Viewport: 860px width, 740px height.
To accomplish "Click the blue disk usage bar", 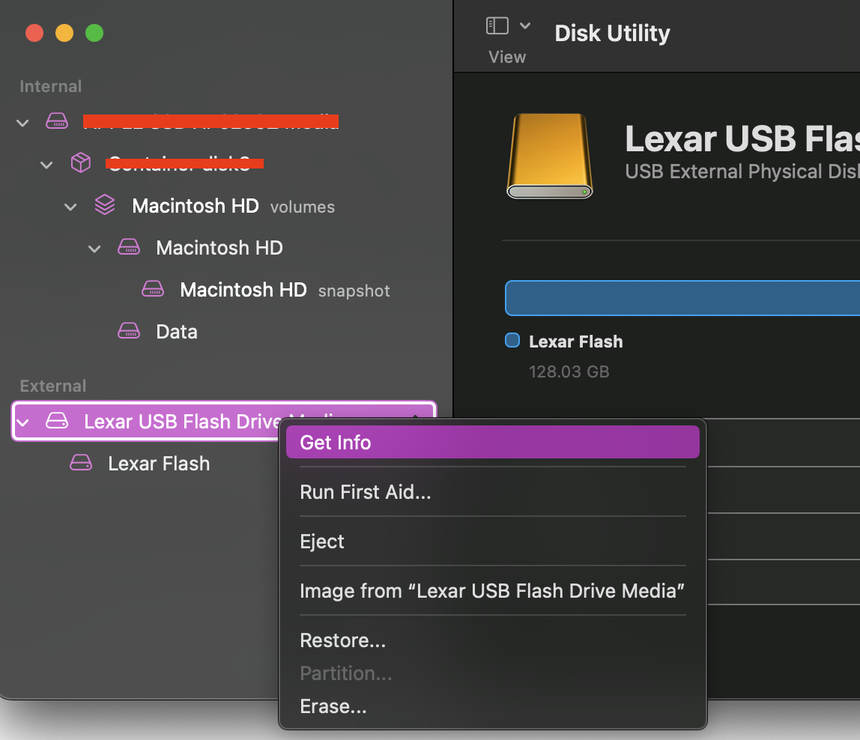I will pyautogui.click(x=682, y=298).
